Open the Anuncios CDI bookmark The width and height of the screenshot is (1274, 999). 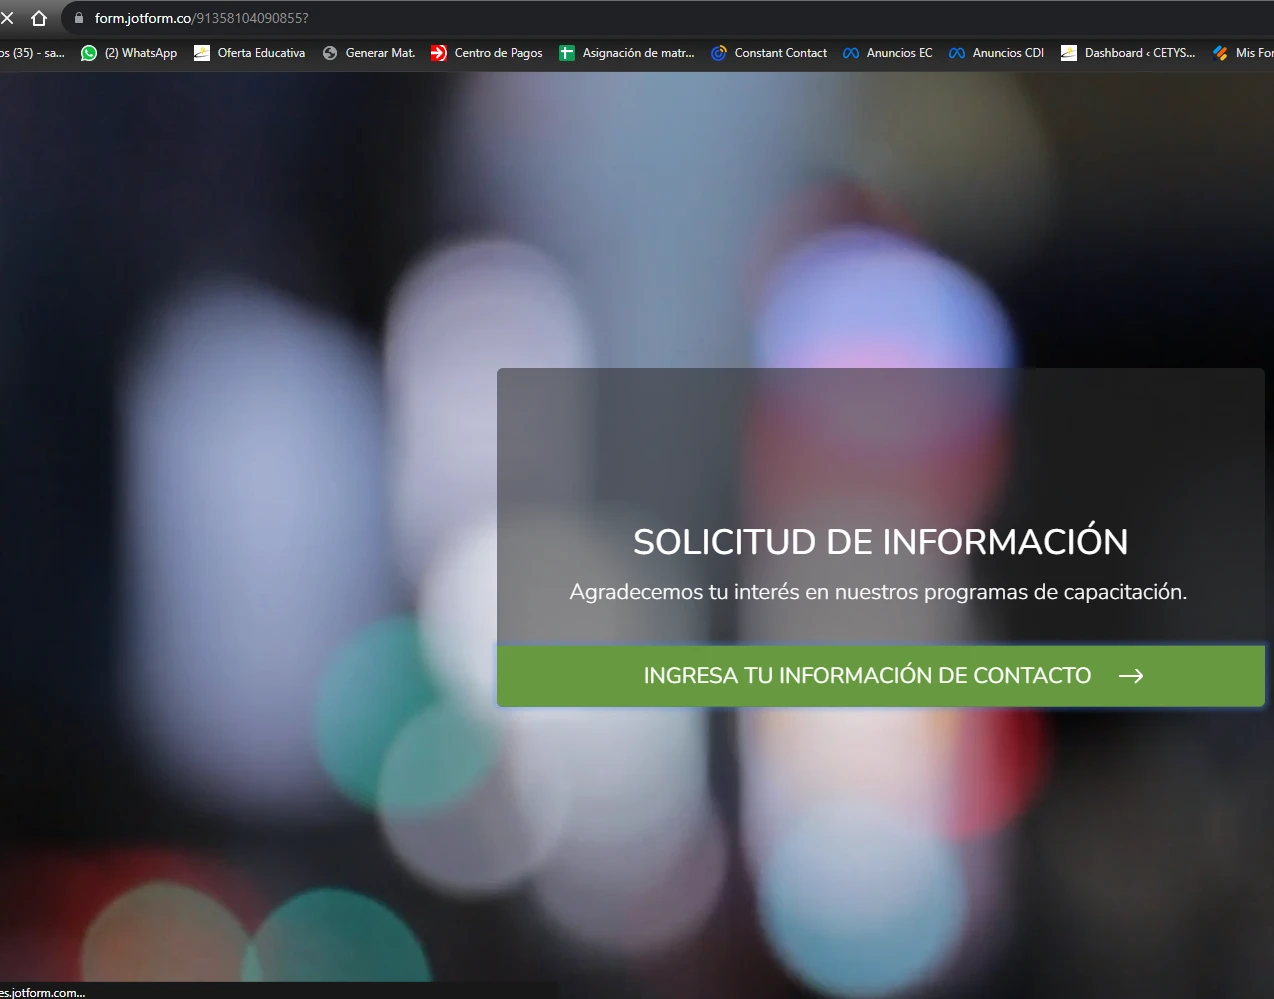[x=996, y=53]
